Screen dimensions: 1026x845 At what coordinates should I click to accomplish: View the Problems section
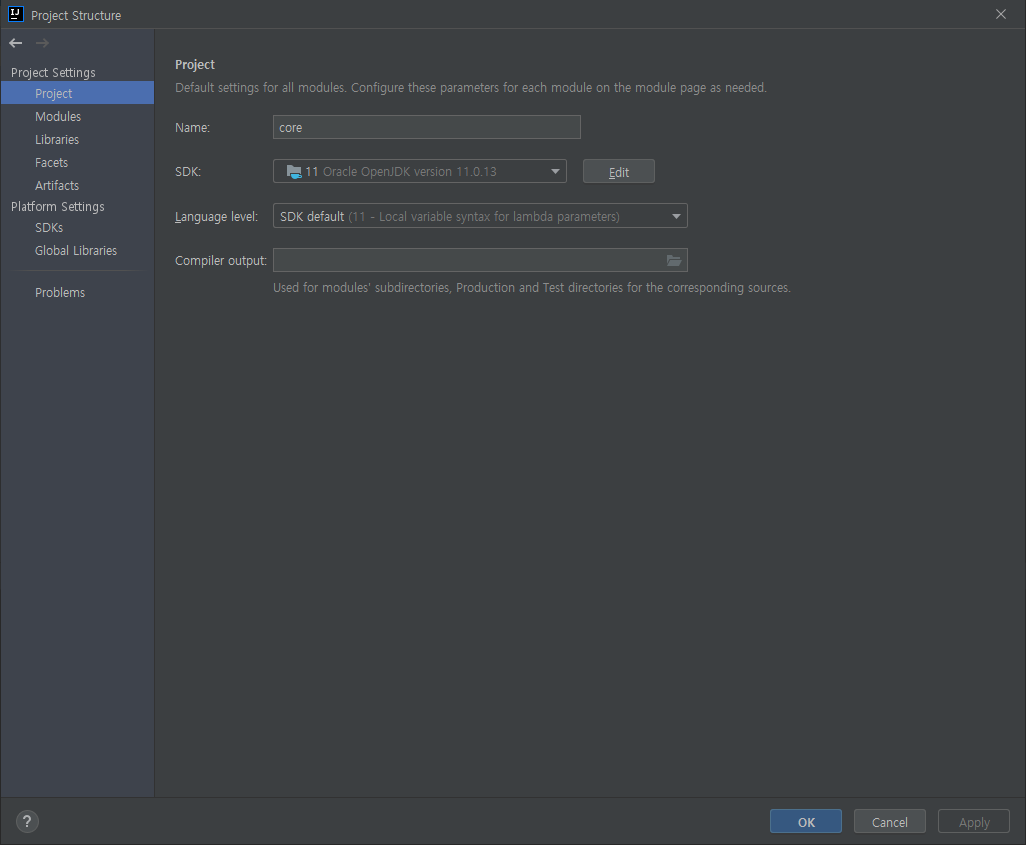[77, 293]
